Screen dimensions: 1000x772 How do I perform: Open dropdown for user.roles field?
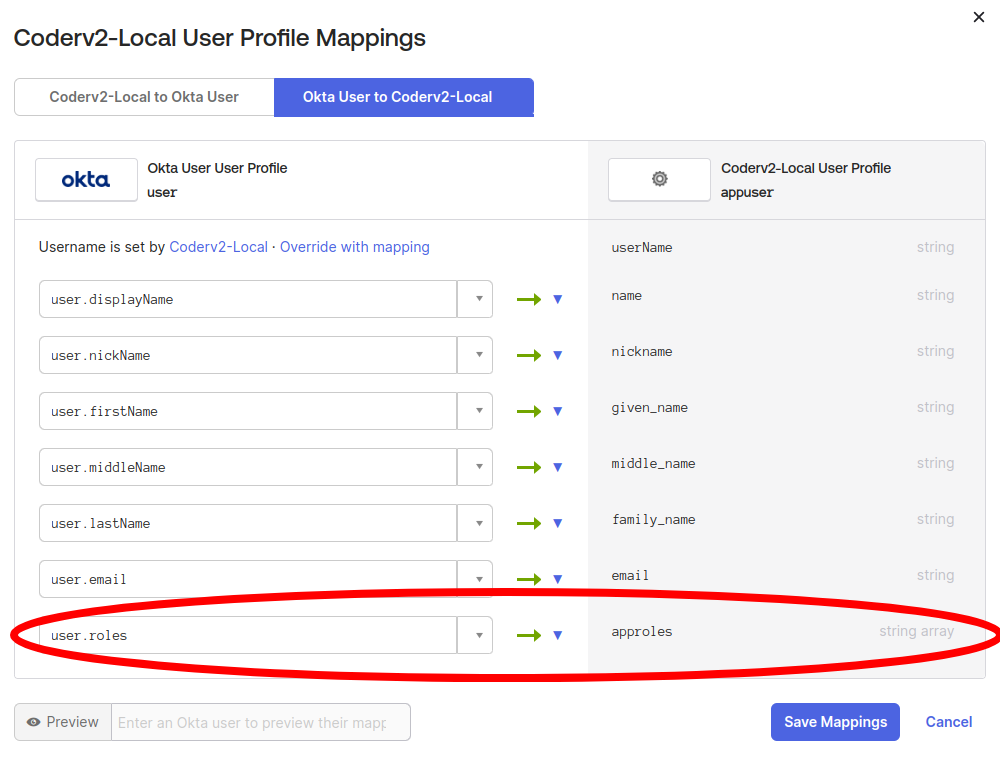475,635
